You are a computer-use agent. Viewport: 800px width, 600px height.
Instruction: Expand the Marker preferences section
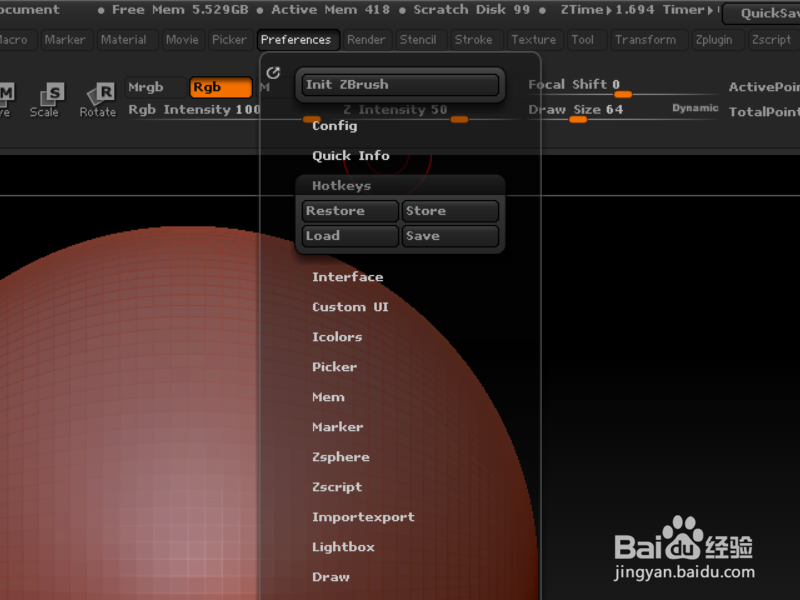tap(337, 427)
